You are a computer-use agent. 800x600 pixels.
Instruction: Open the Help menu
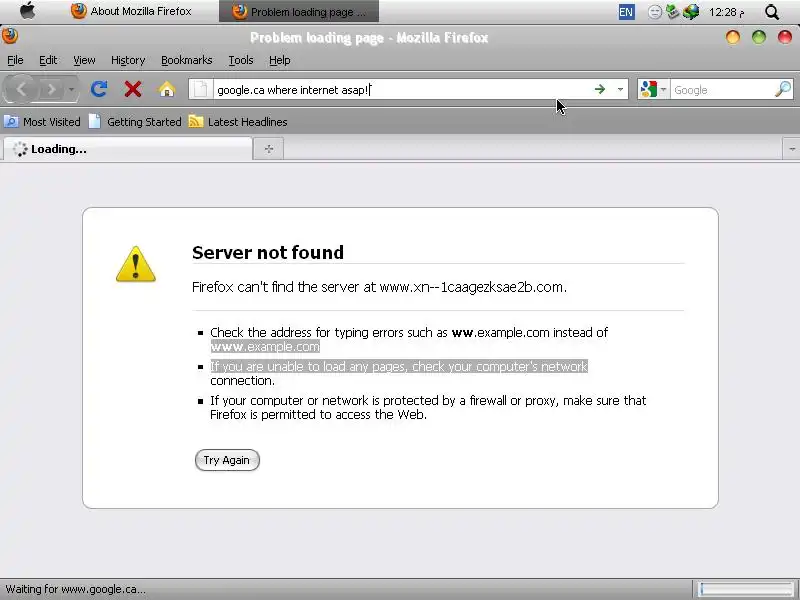[280, 60]
